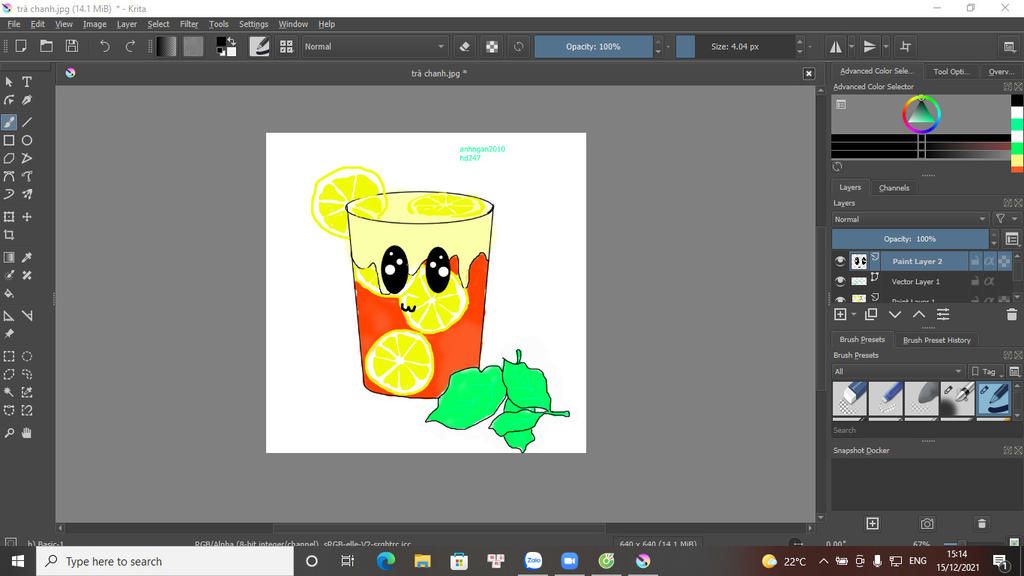Switch to the Channels tab
The width and height of the screenshot is (1024, 576).
coord(894,188)
